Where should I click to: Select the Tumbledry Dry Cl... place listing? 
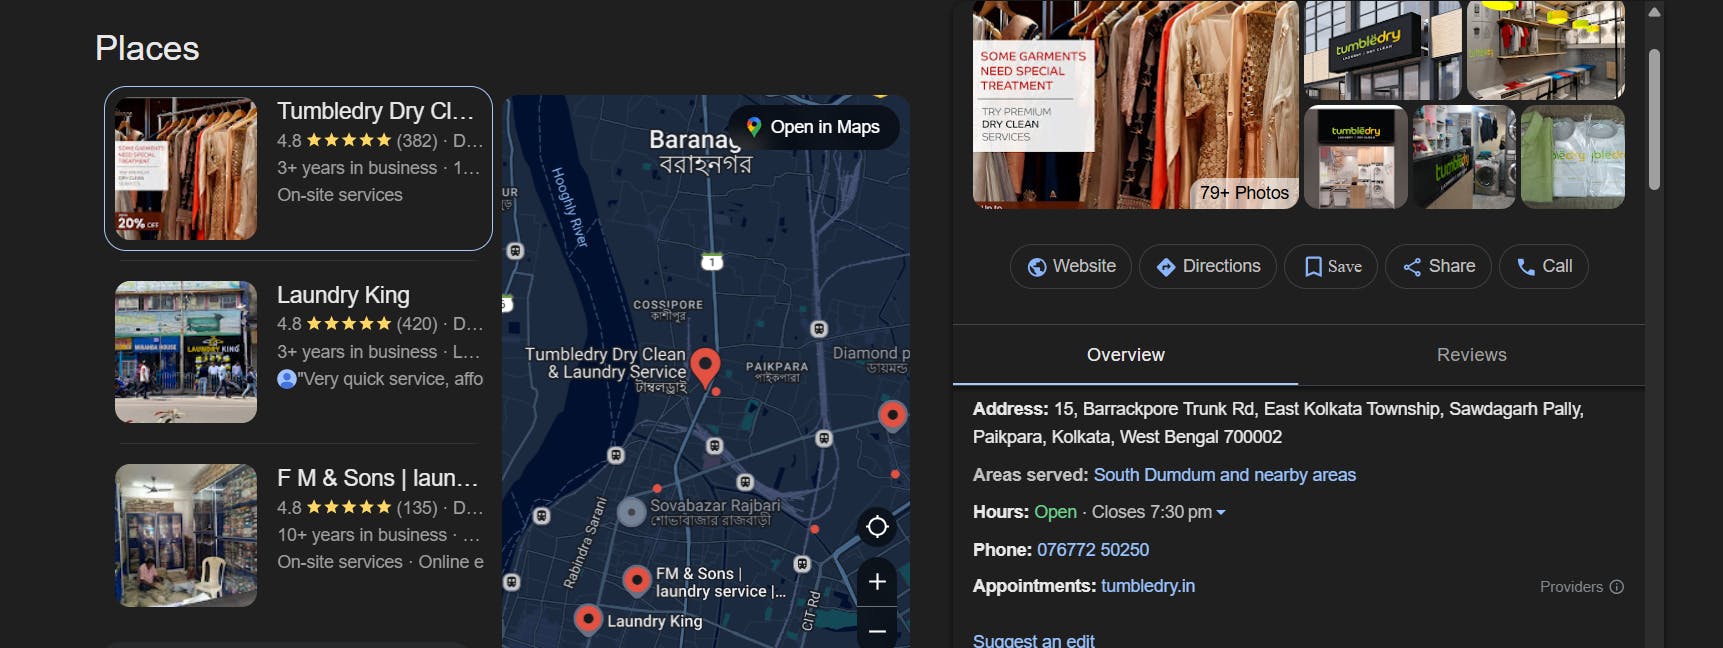298,168
